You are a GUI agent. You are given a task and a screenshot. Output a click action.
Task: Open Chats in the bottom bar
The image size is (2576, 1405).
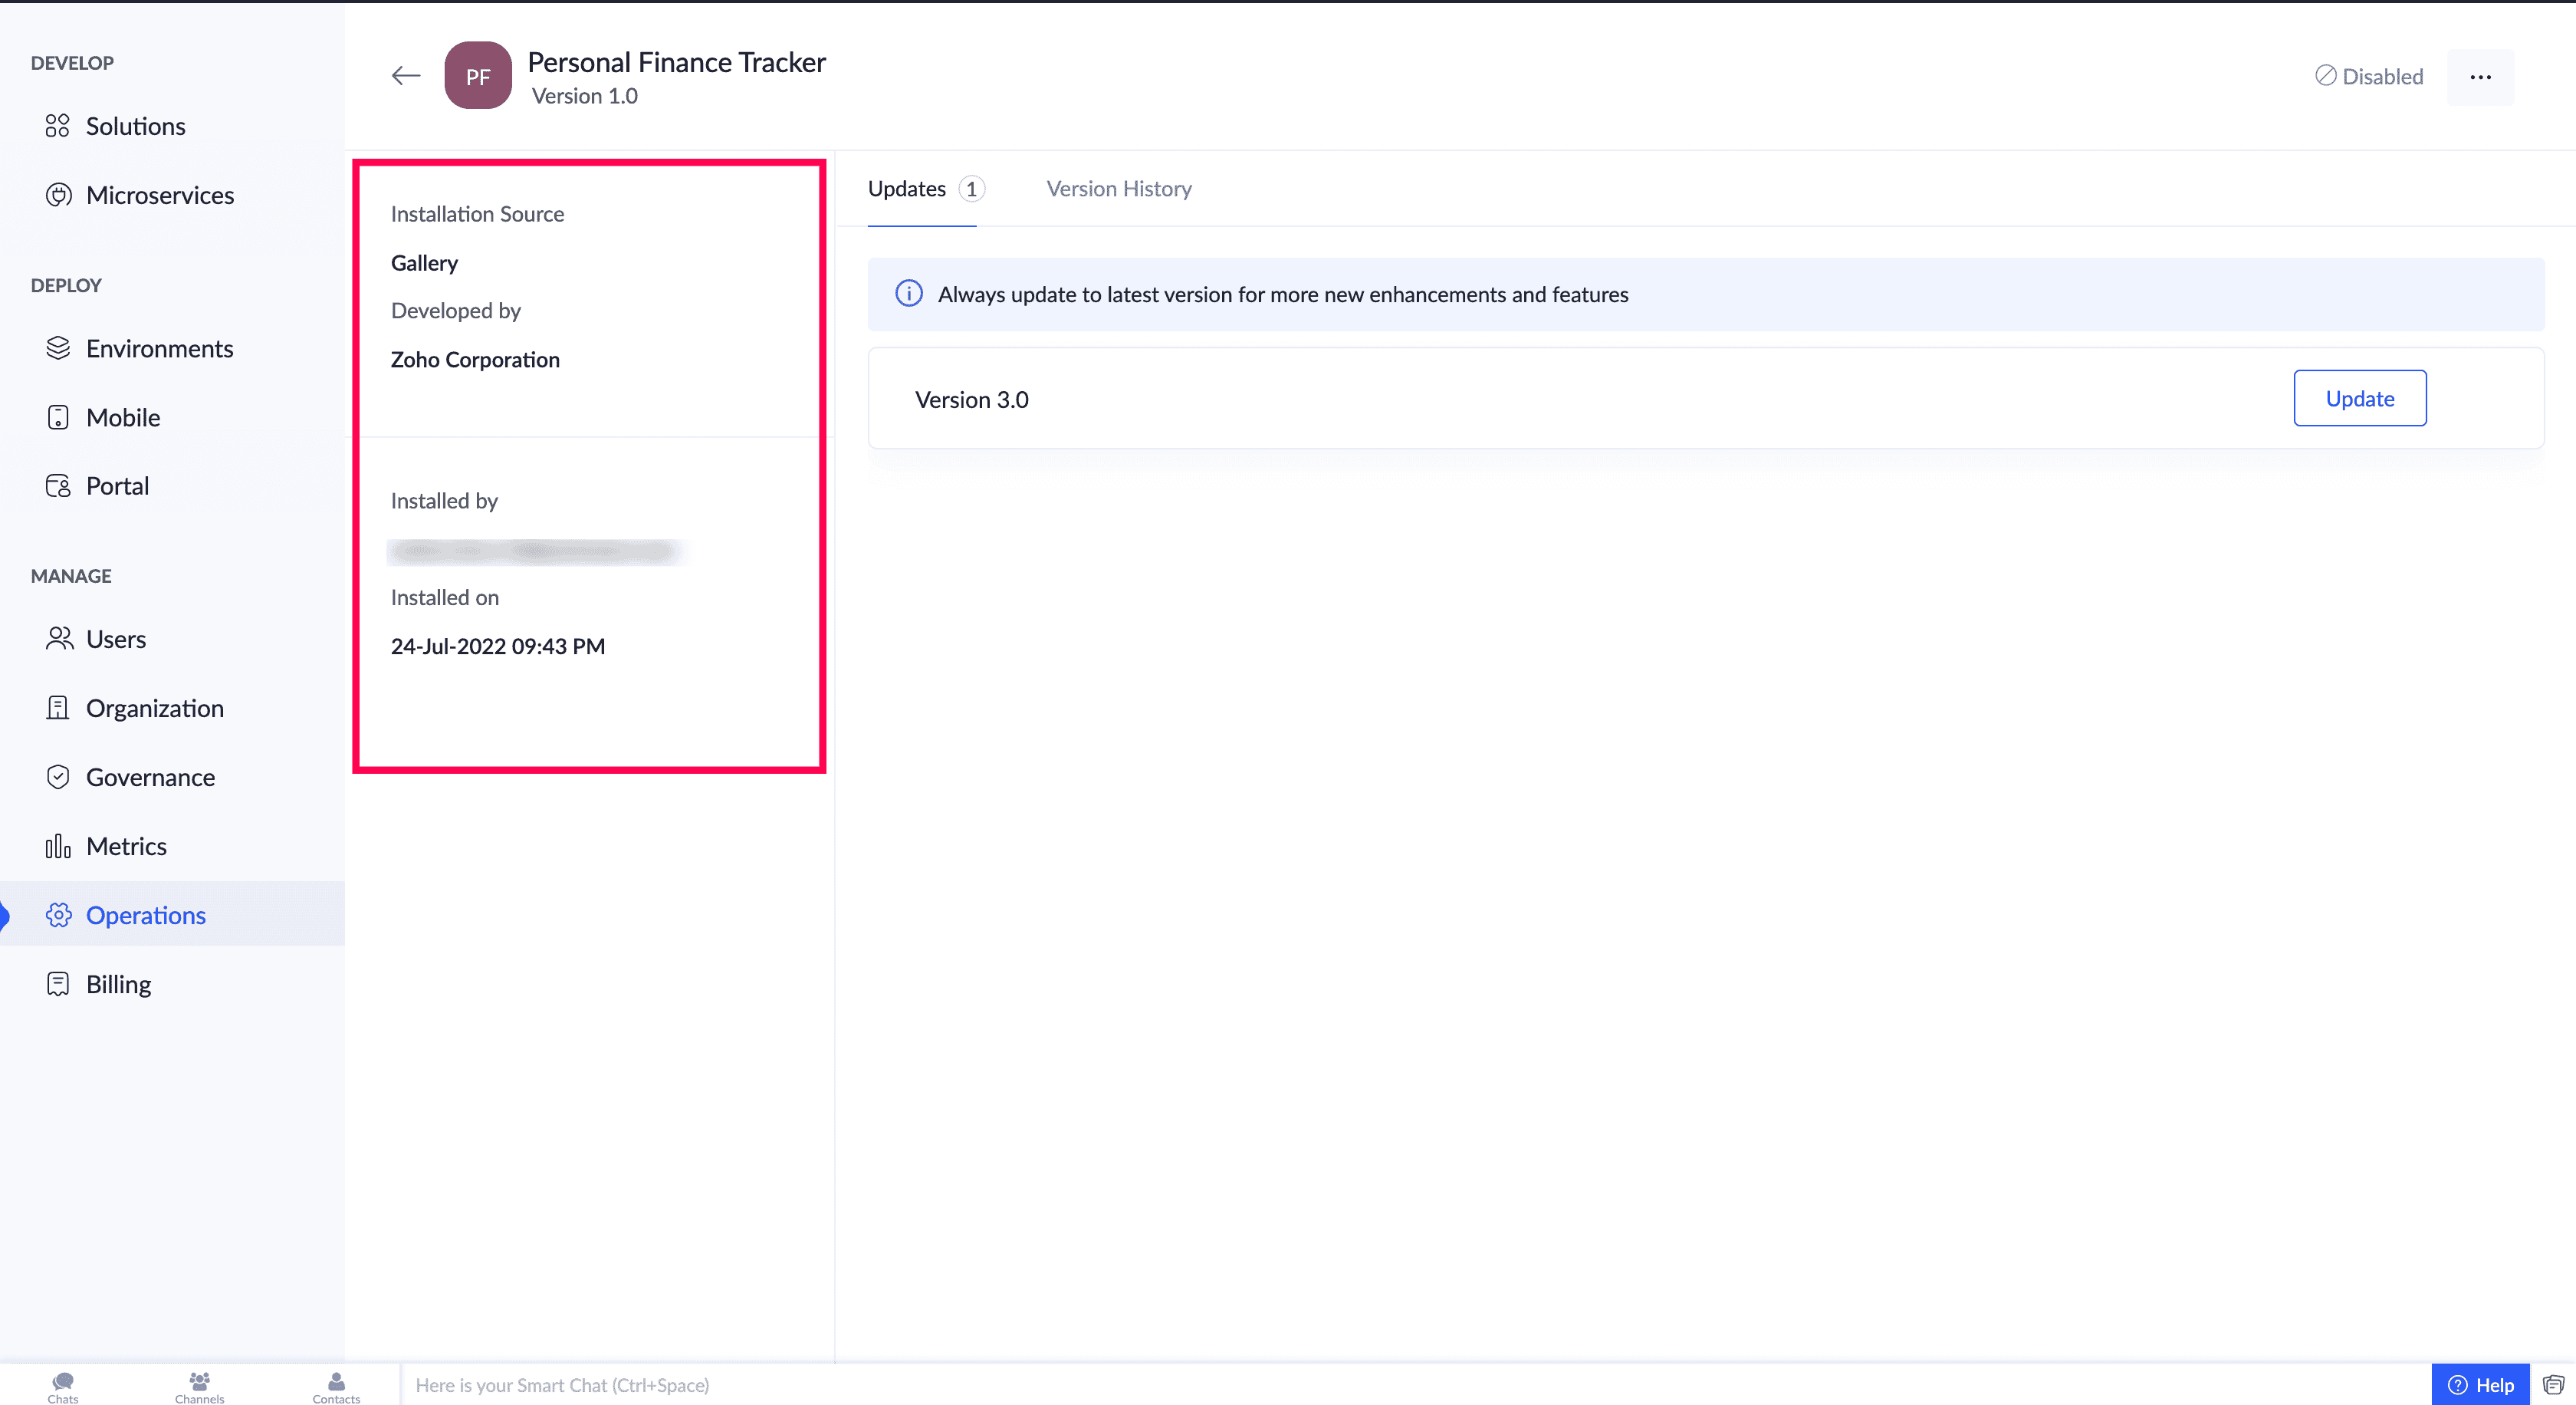(x=62, y=1386)
